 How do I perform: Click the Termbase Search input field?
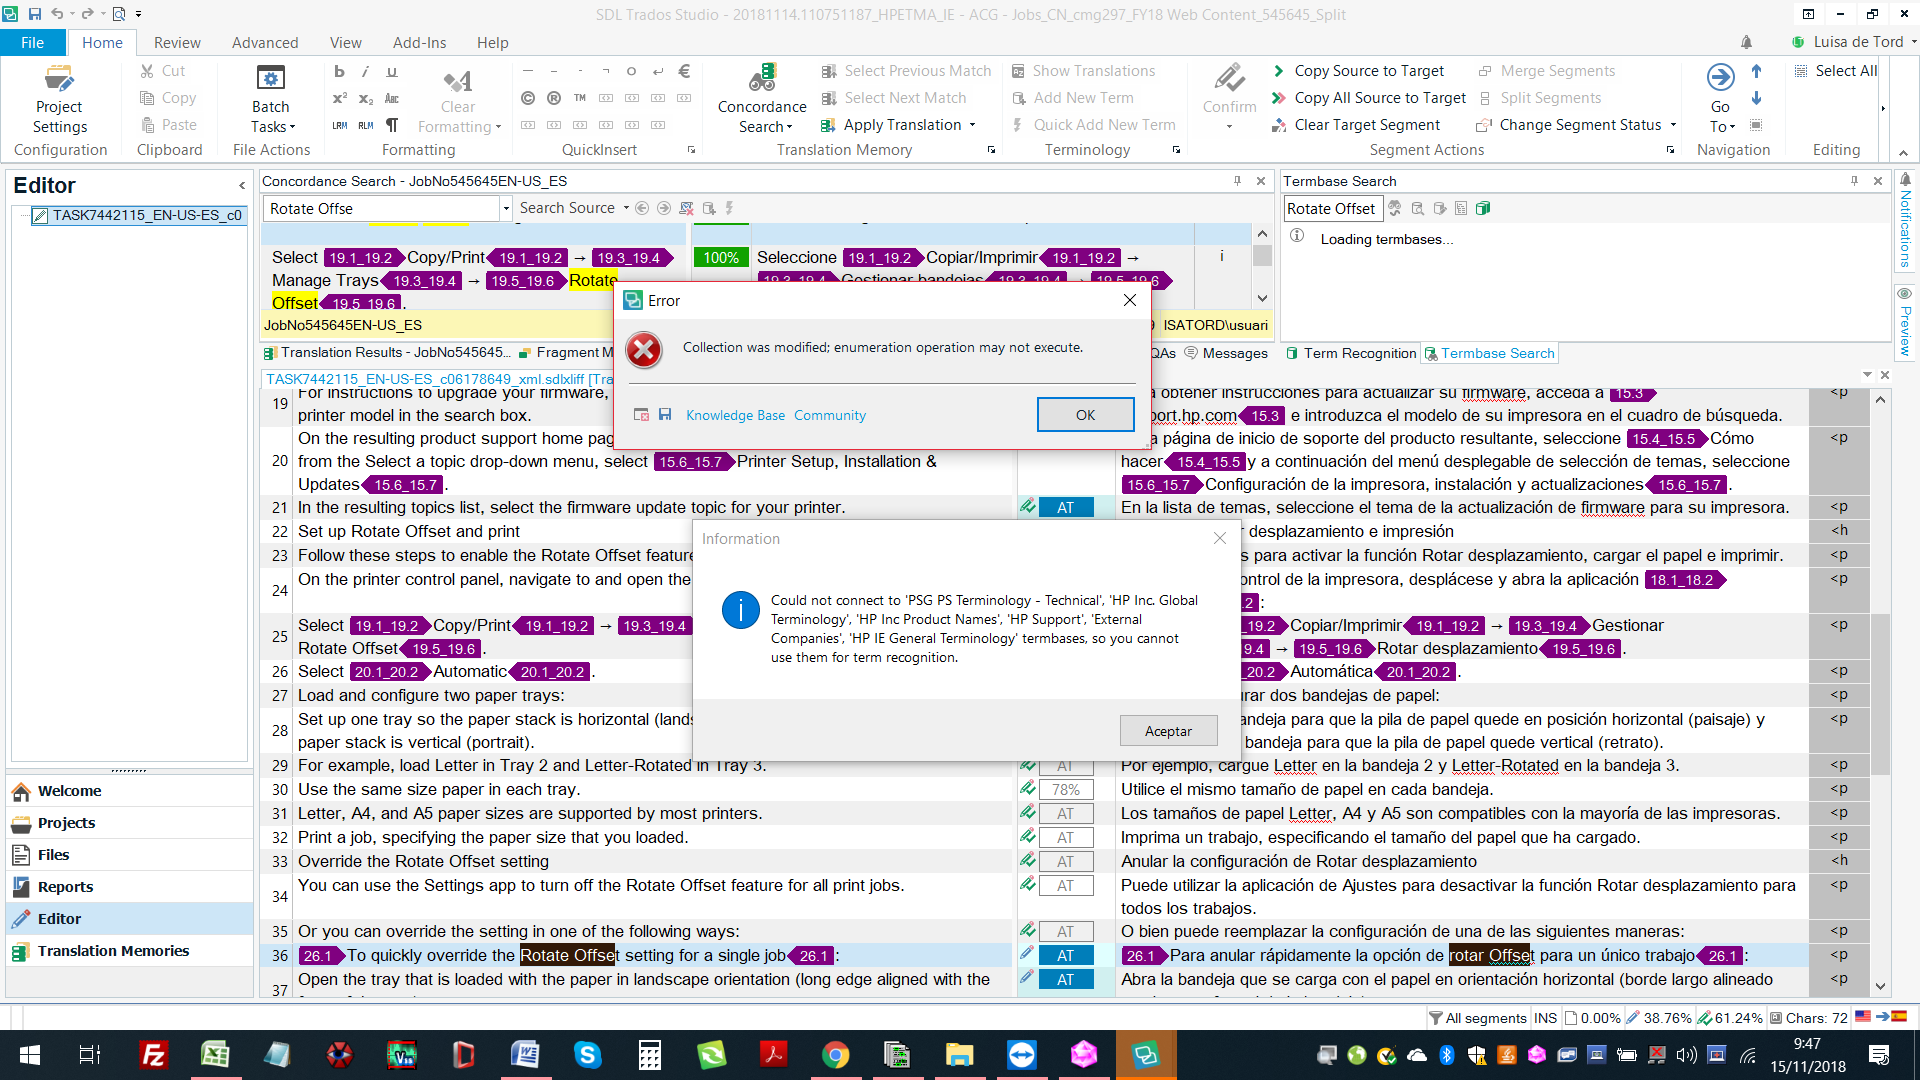[1331, 208]
